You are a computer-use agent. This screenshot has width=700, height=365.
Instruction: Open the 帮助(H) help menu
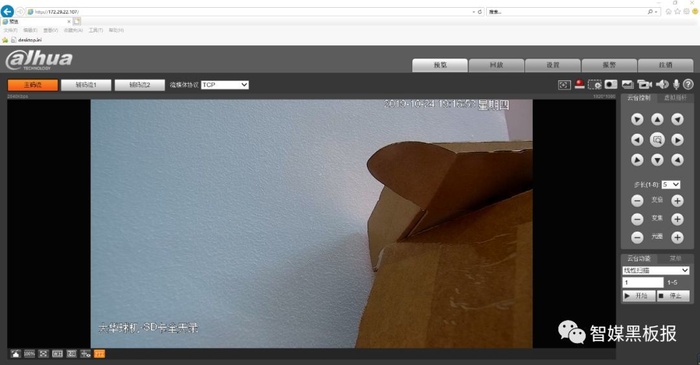point(116,30)
